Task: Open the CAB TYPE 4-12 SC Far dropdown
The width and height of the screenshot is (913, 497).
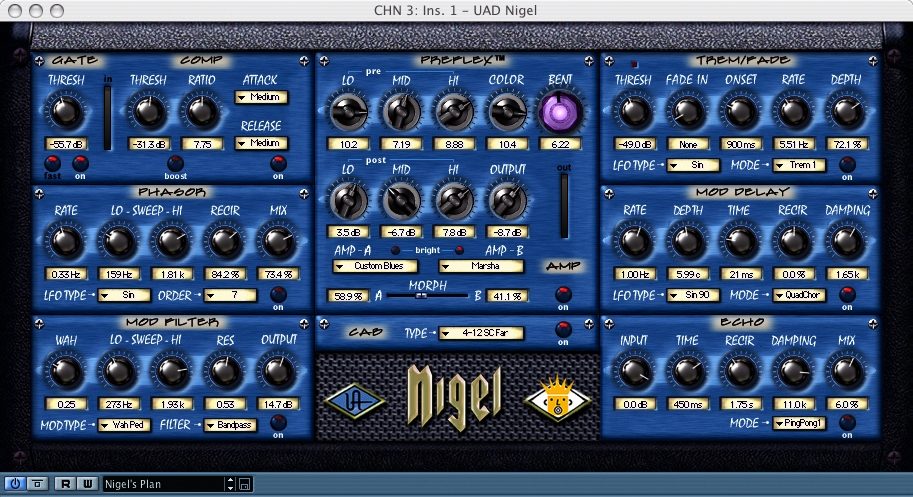Action: [481, 333]
